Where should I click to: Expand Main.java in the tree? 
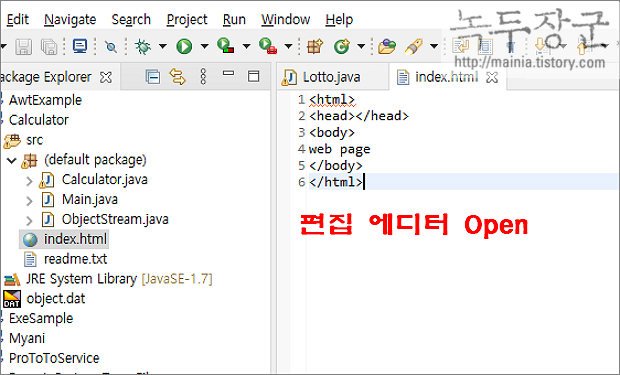[x=29, y=201]
